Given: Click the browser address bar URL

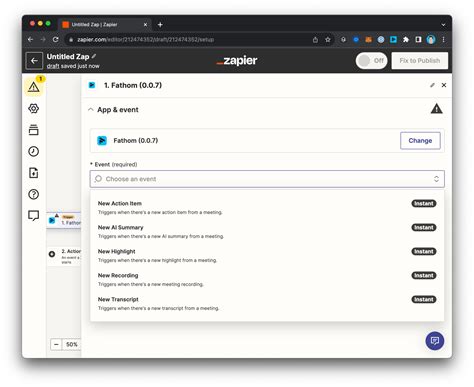Looking at the screenshot, I should coord(146,40).
